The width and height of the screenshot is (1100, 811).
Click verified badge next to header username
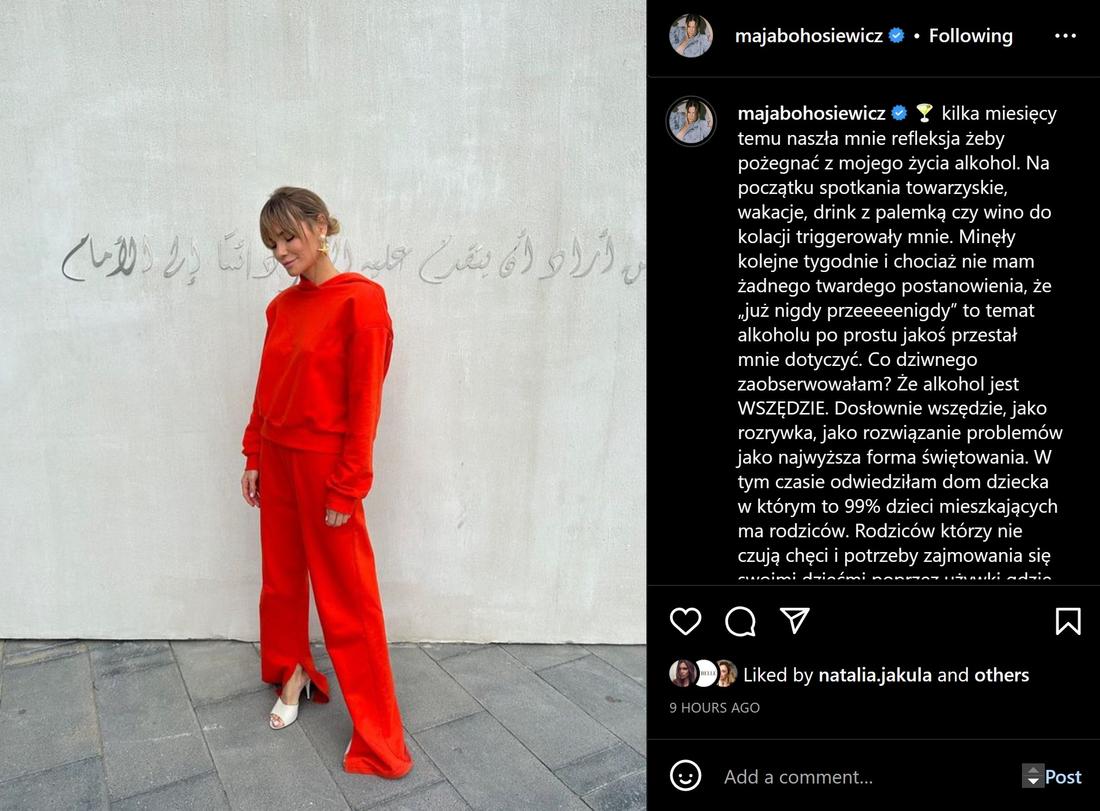897,36
